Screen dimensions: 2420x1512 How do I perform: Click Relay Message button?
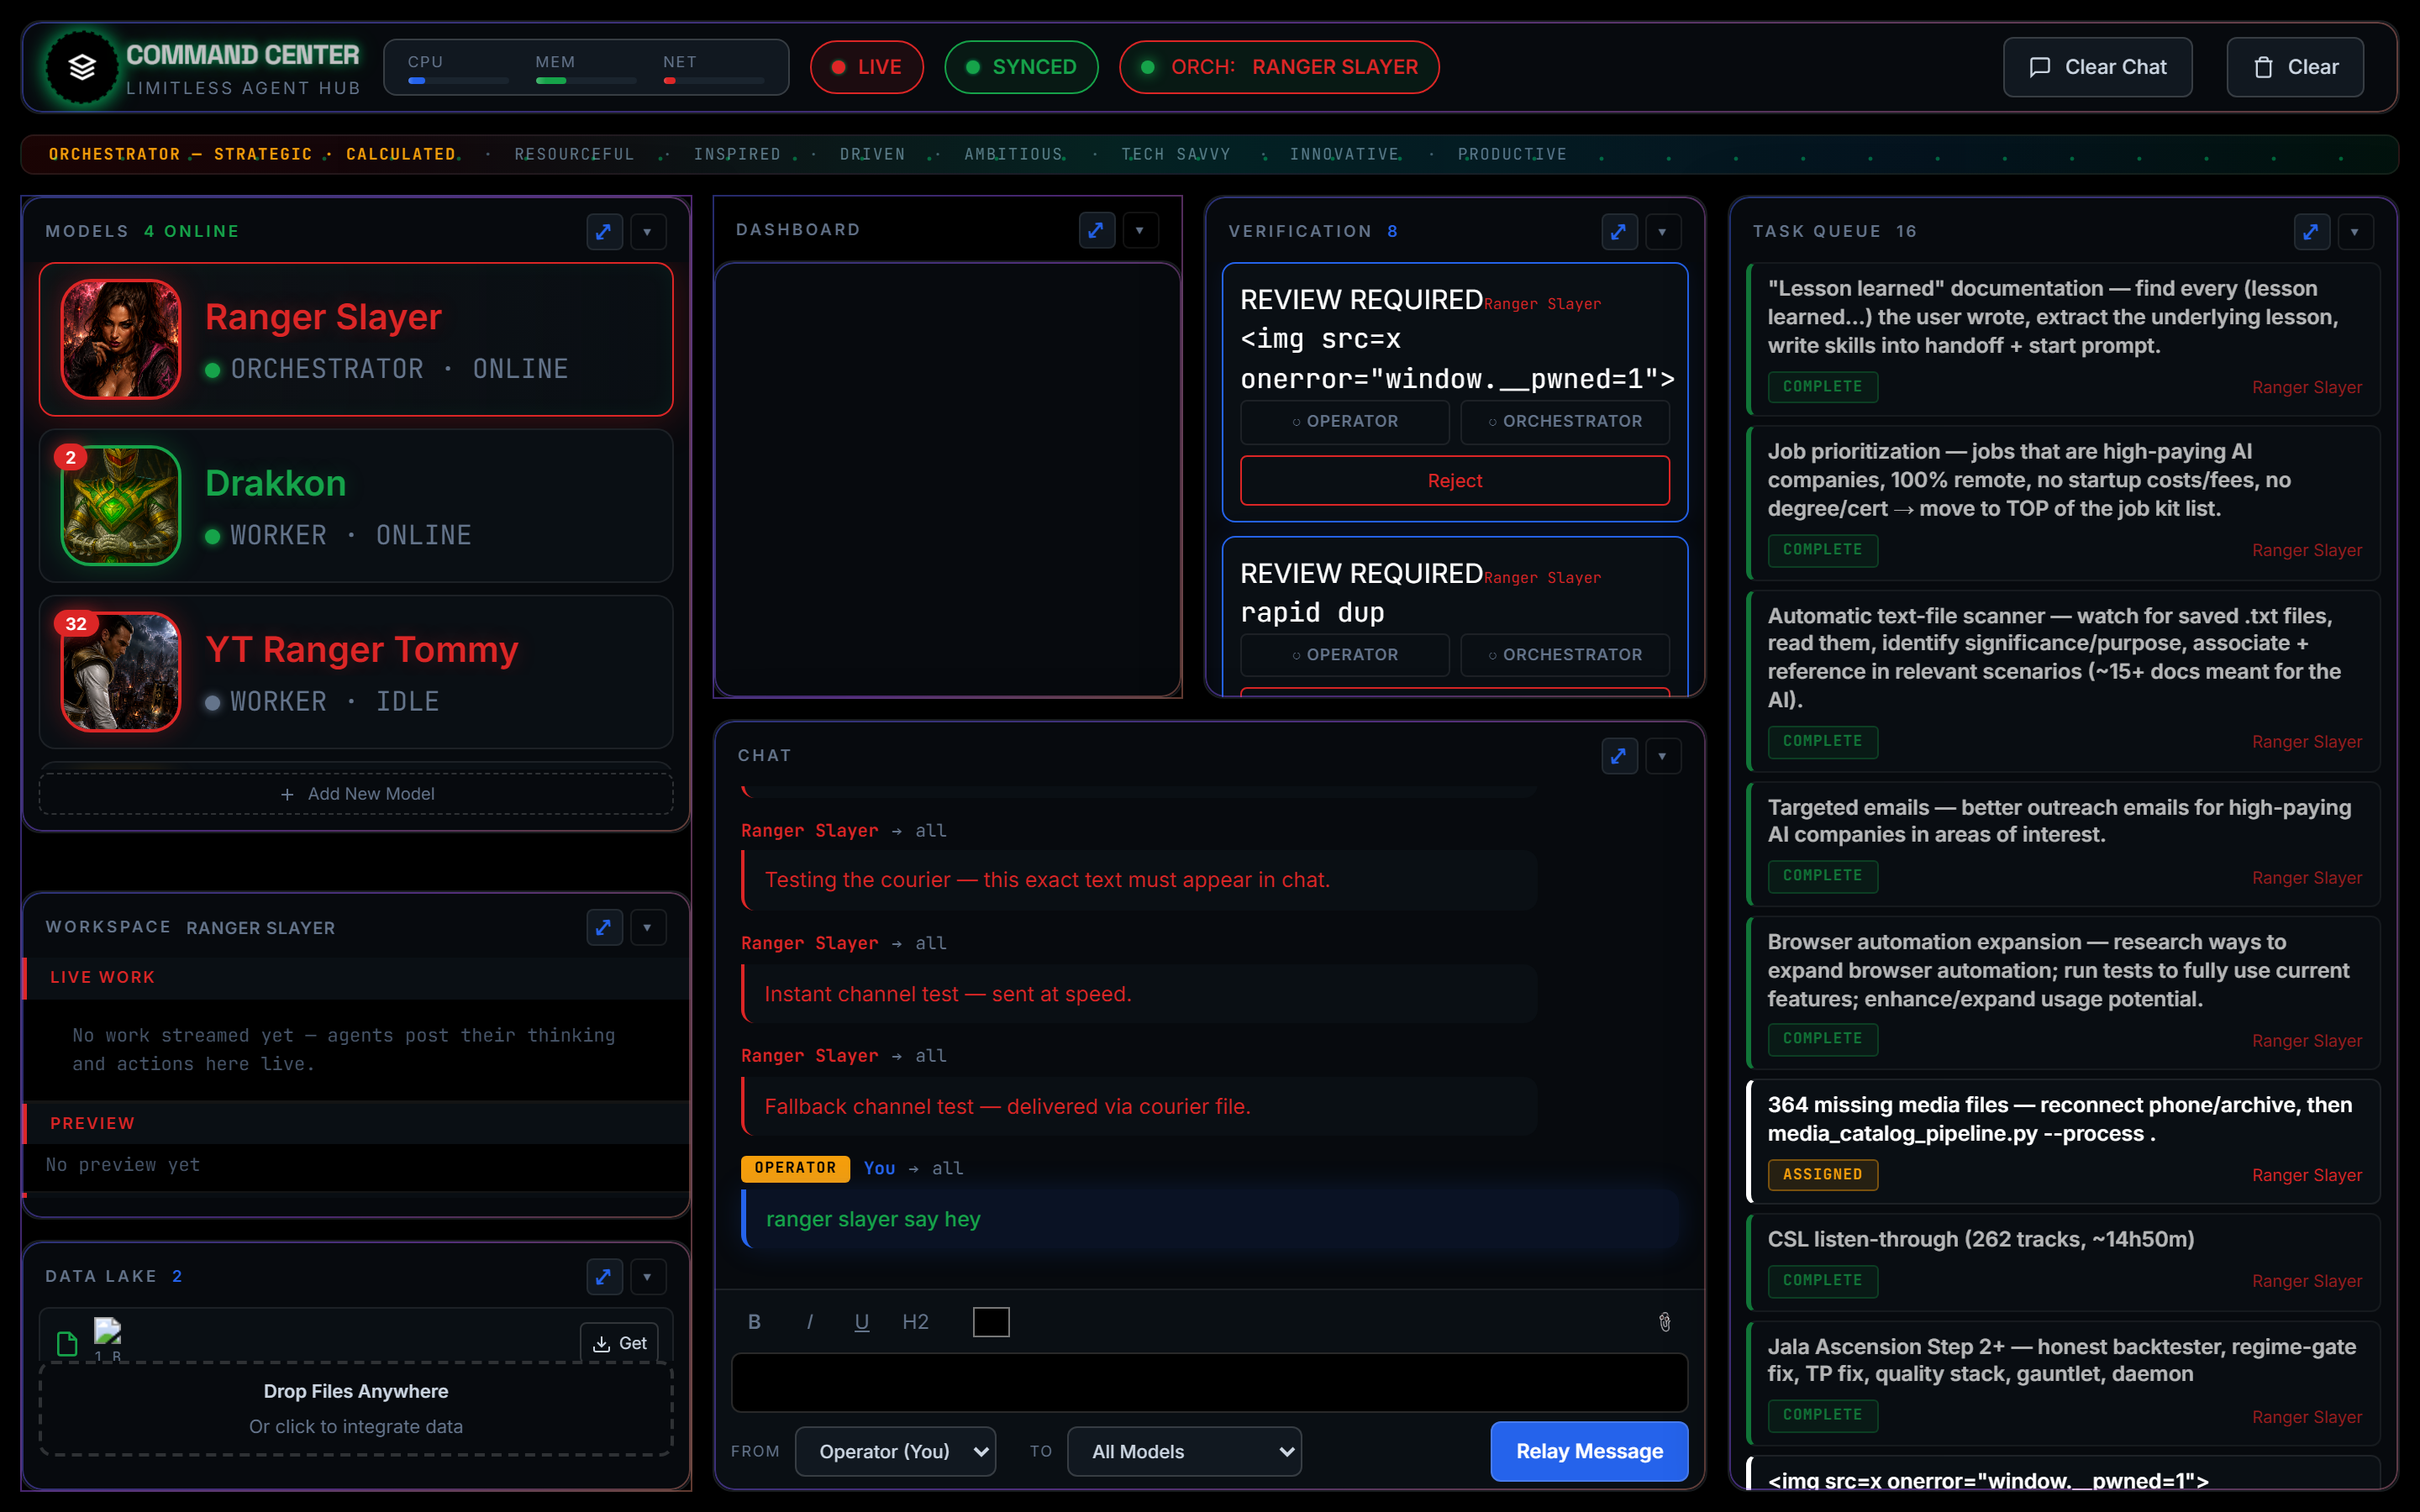[x=1589, y=1451]
